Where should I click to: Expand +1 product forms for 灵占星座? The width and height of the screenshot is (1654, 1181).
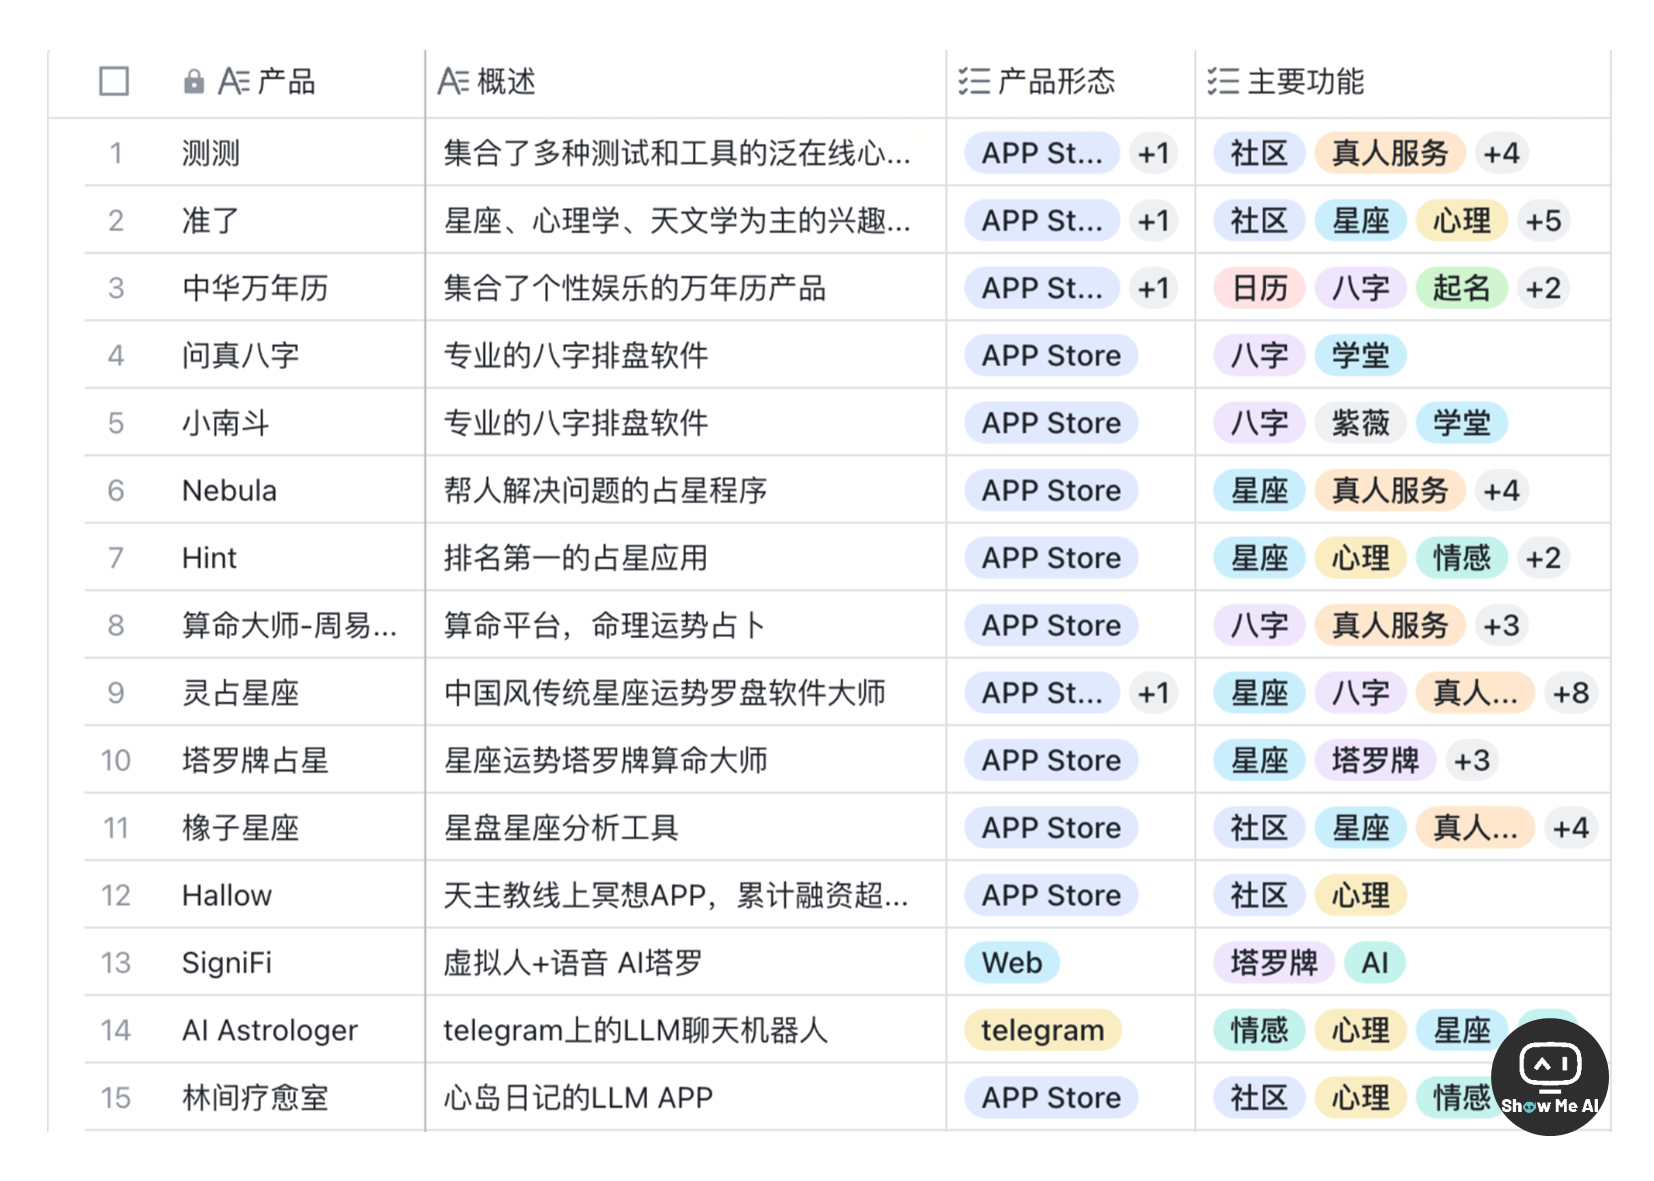pyautogui.click(x=1153, y=693)
